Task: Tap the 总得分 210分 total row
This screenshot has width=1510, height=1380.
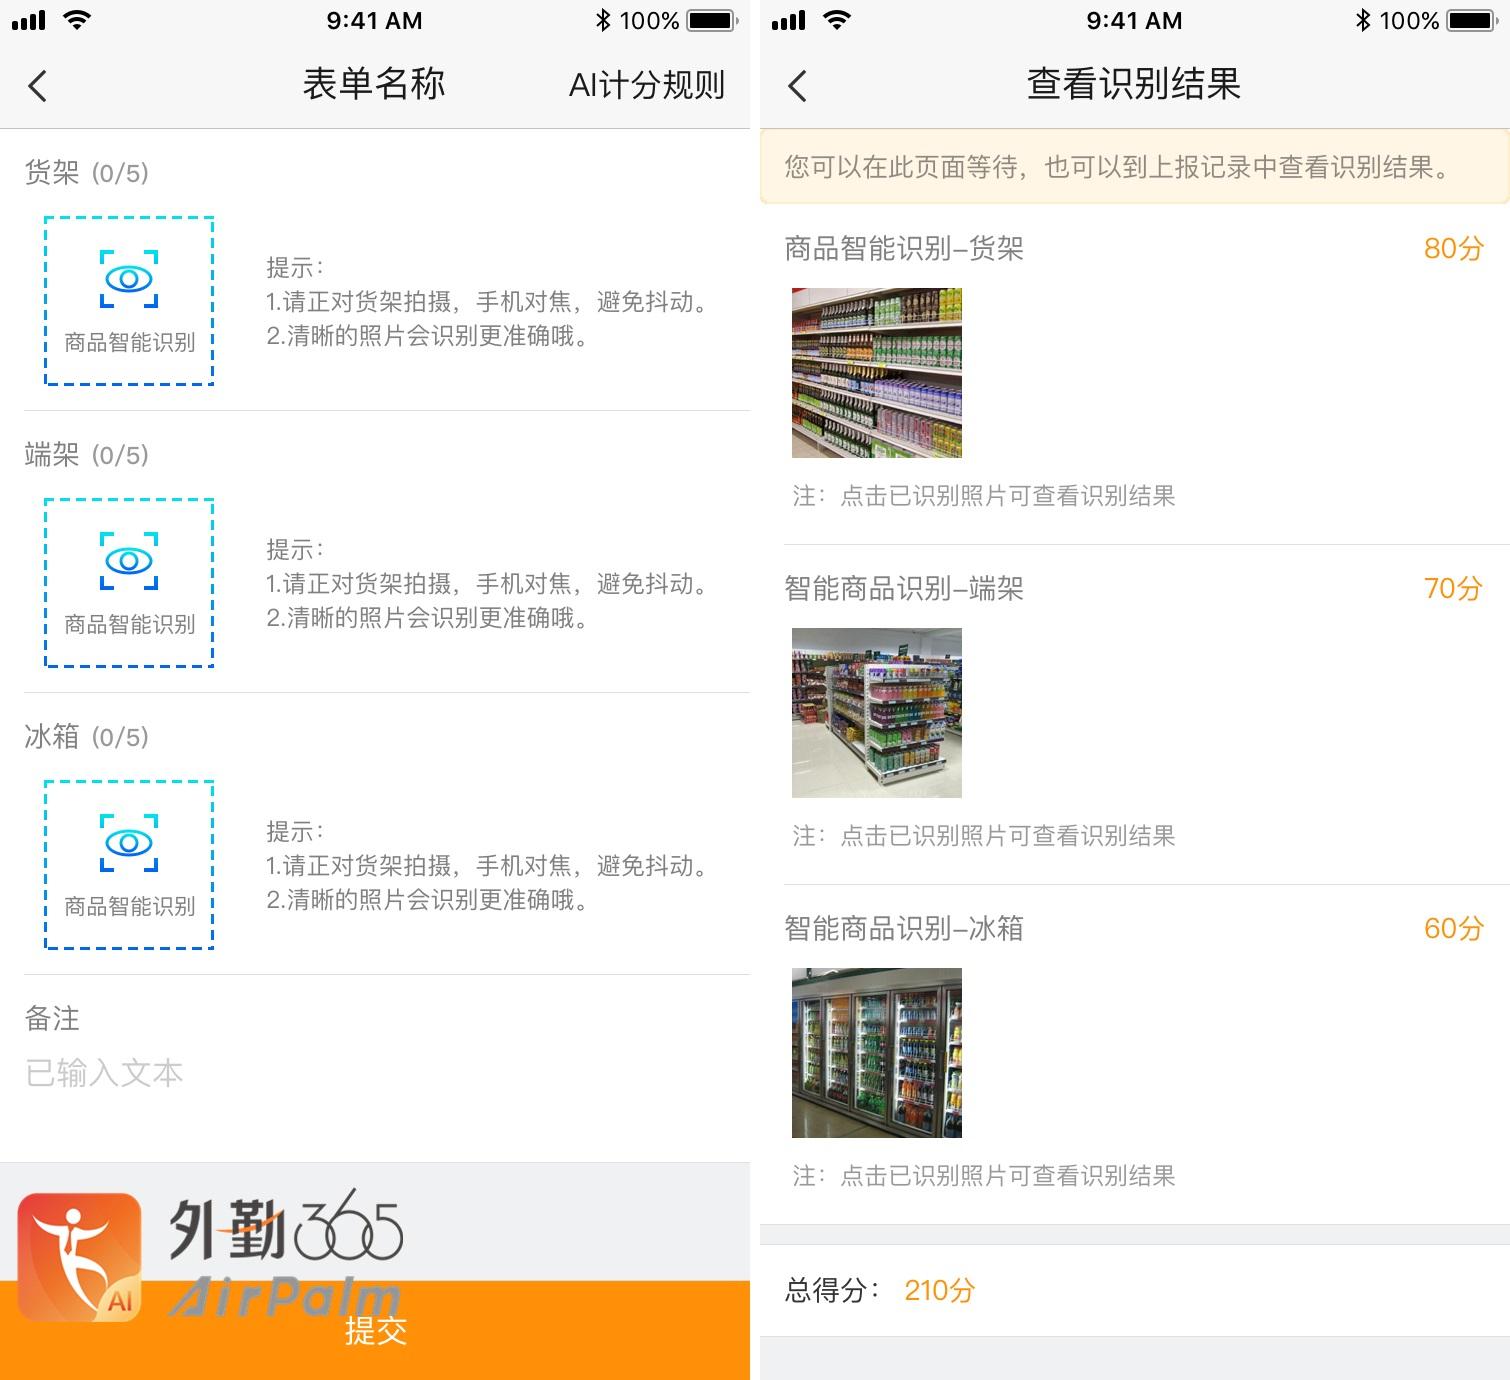Action: pos(1134,1290)
